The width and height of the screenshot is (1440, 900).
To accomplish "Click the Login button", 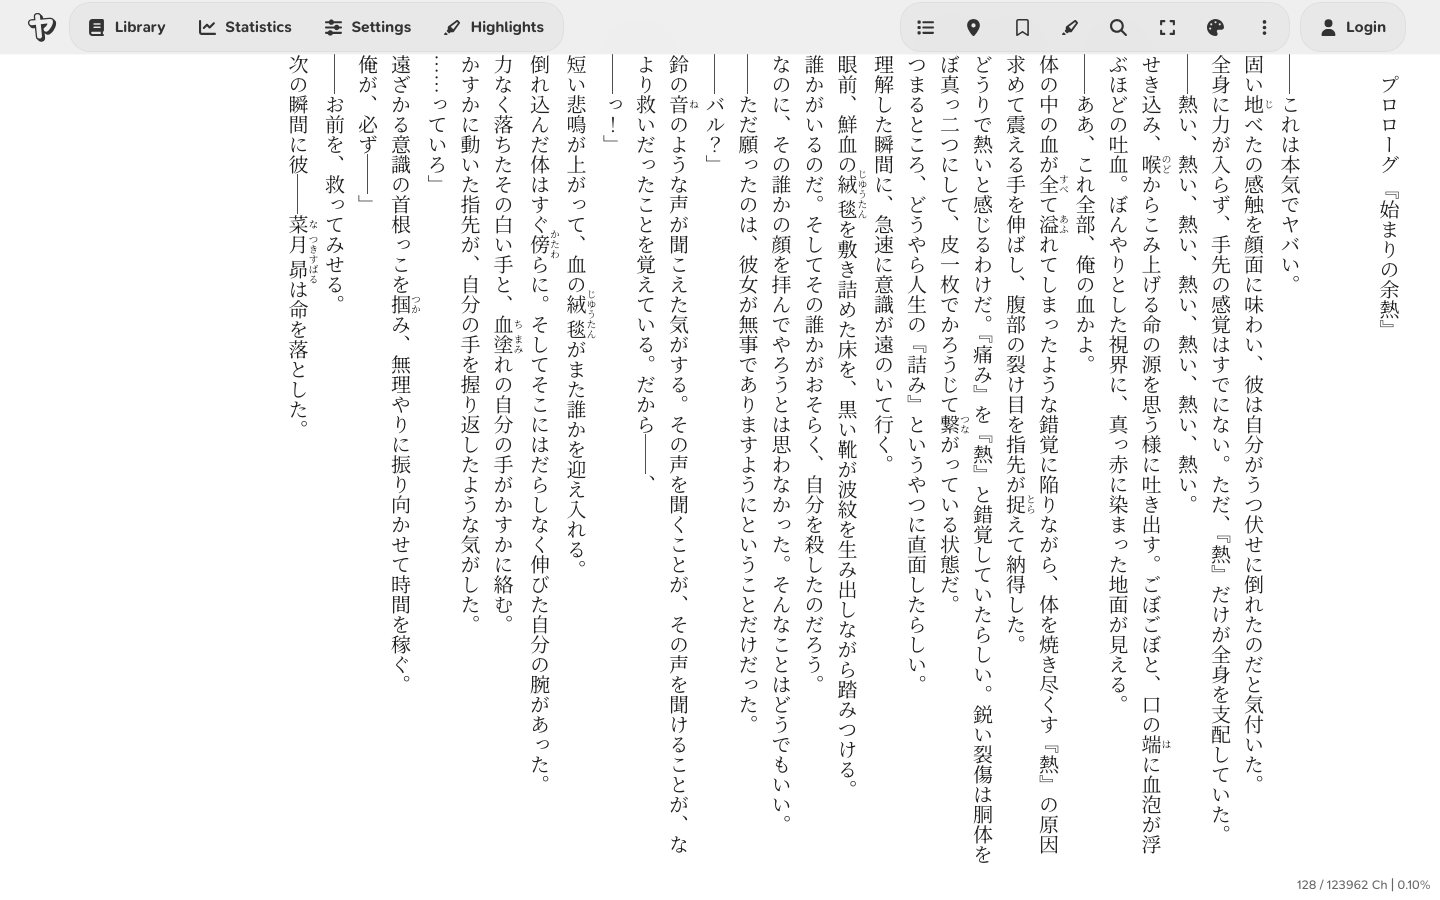I will coord(1353,27).
